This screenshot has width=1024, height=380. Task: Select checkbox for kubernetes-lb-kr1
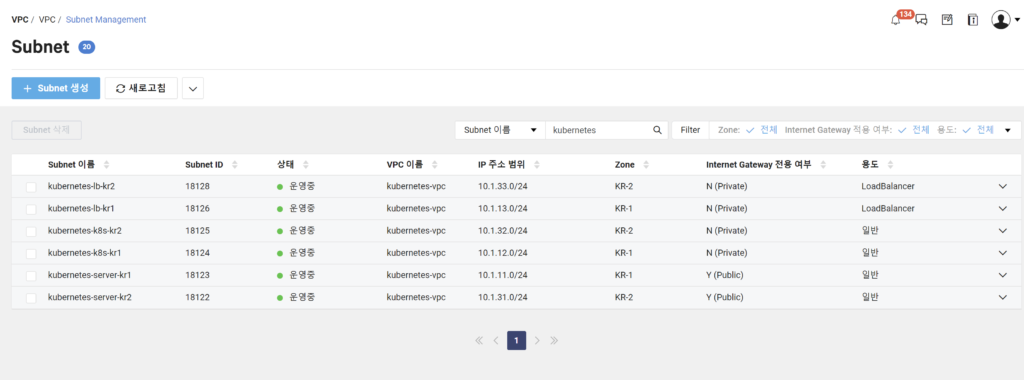(31, 209)
